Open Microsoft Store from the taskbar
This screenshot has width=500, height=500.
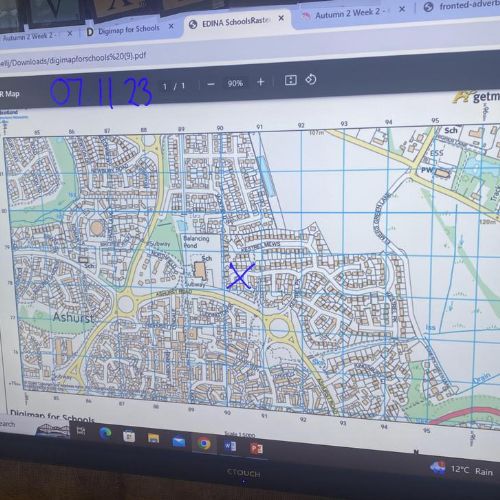click(x=129, y=436)
